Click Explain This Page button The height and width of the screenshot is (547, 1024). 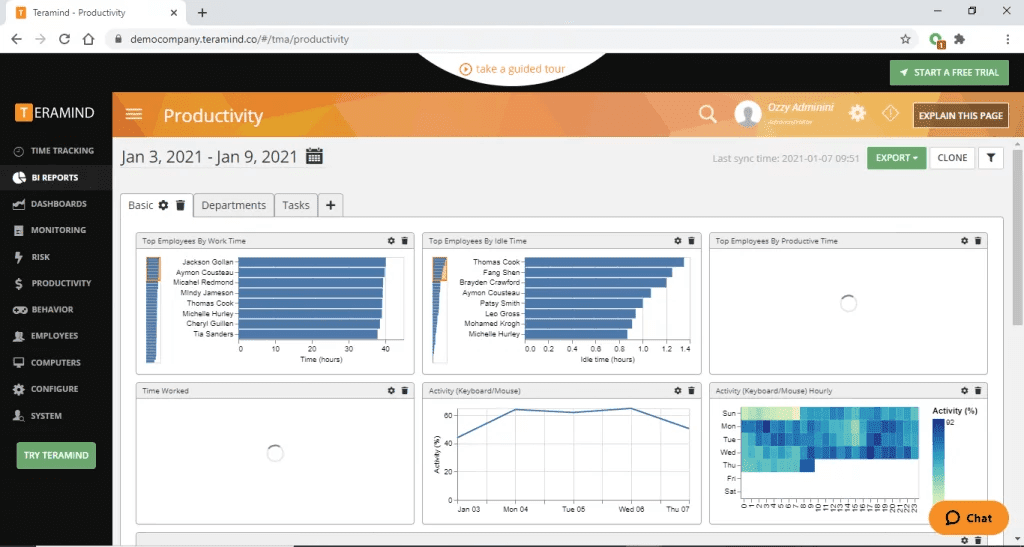[961, 116]
